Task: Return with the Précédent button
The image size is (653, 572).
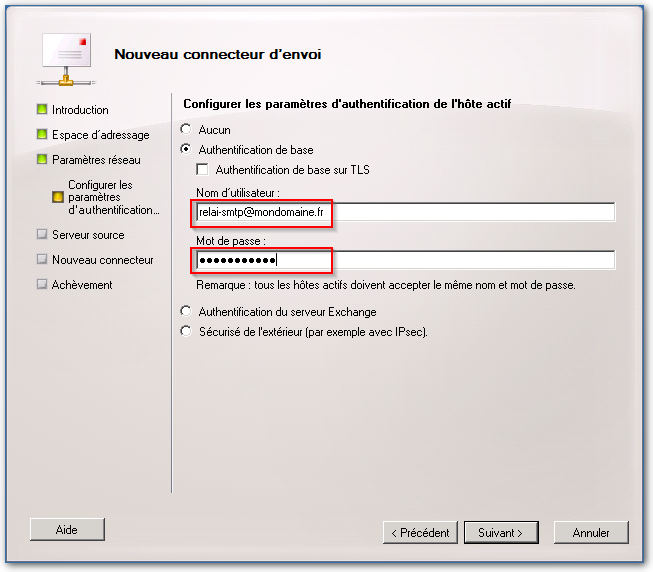Action: [420, 532]
